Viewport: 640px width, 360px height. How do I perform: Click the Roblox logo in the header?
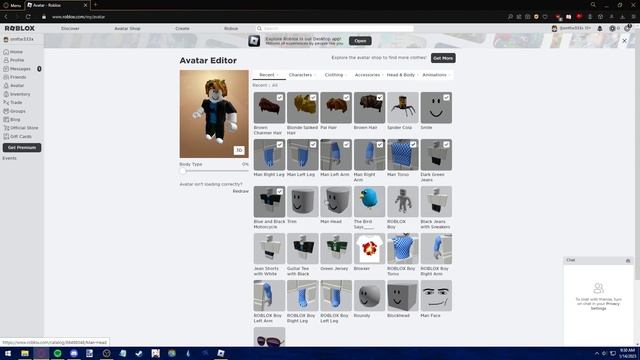pyautogui.click(x=20, y=29)
